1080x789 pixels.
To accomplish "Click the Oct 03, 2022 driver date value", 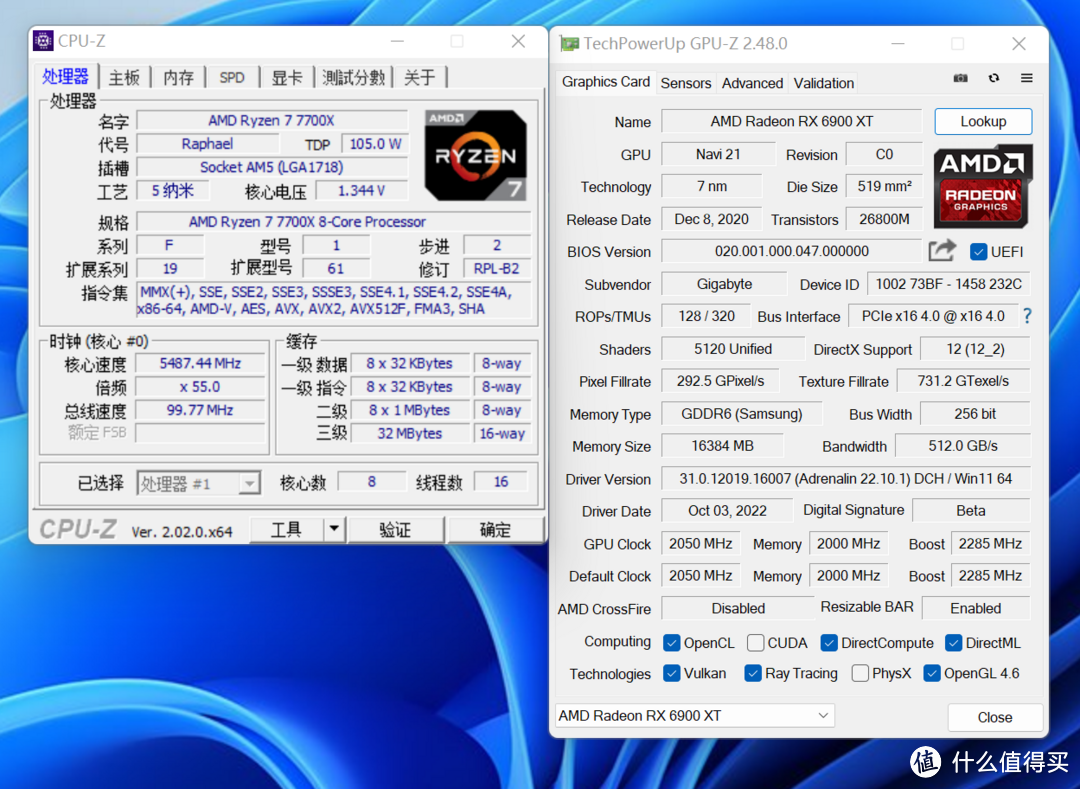I will pyautogui.click(x=727, y=510).
